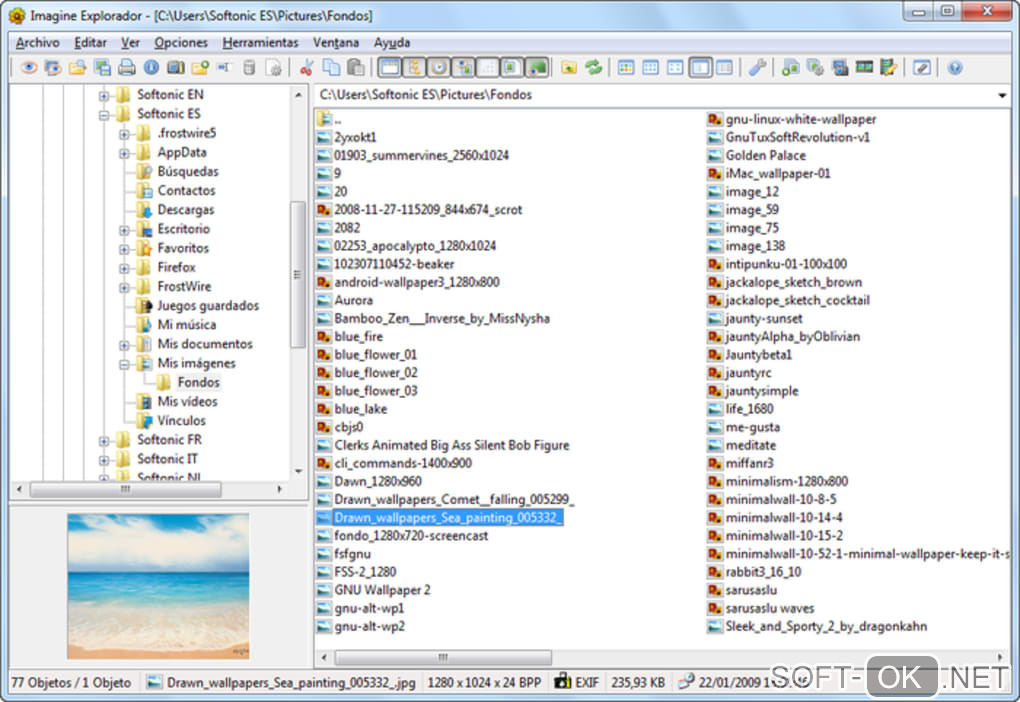Open the Ver menu

(x=130, y=42)
